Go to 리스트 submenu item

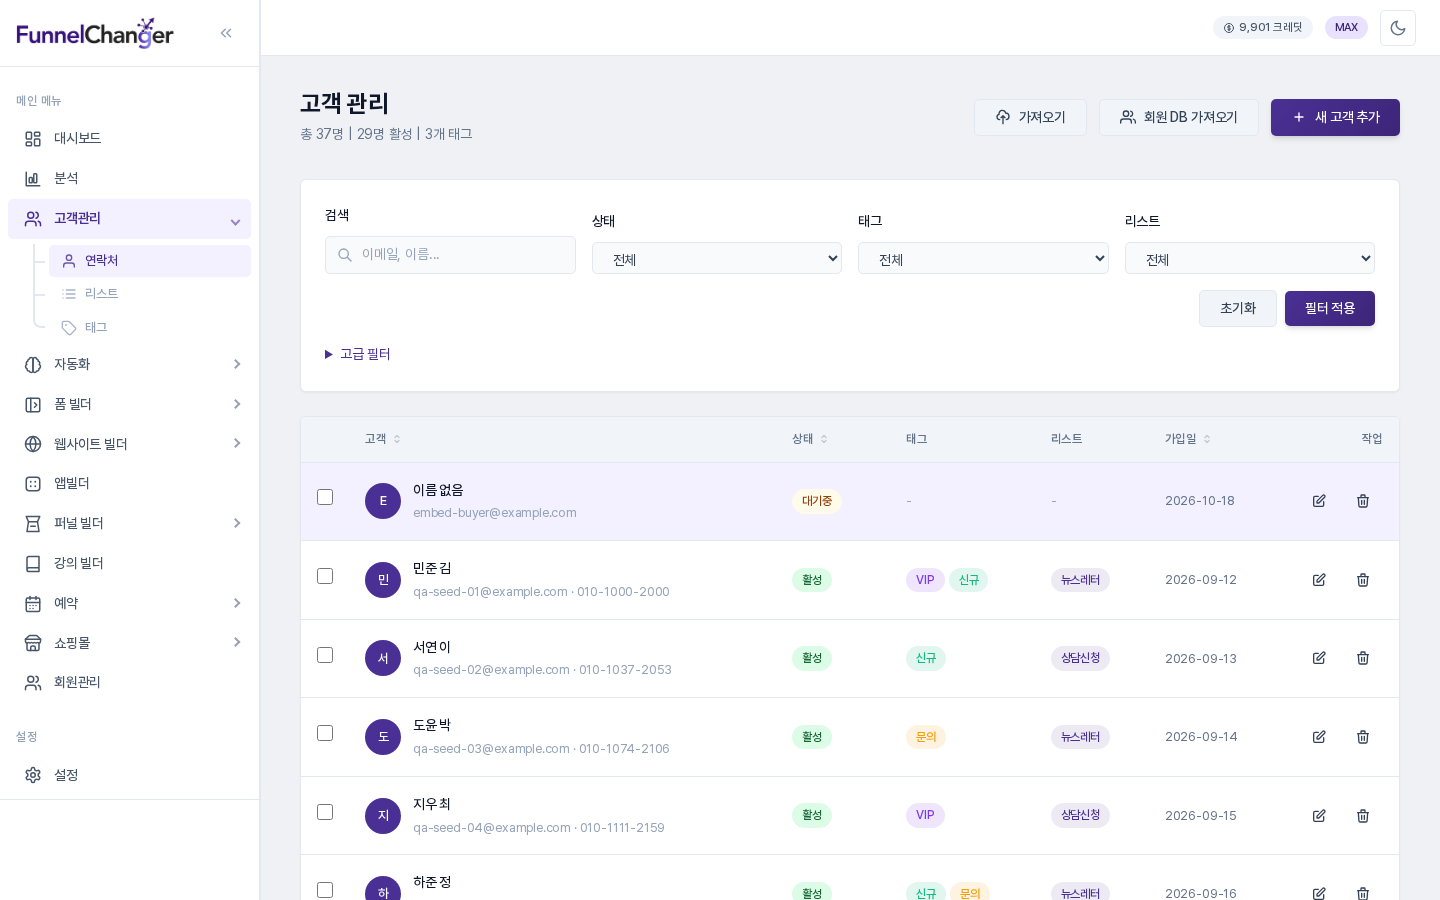click(x=150, y=294)
